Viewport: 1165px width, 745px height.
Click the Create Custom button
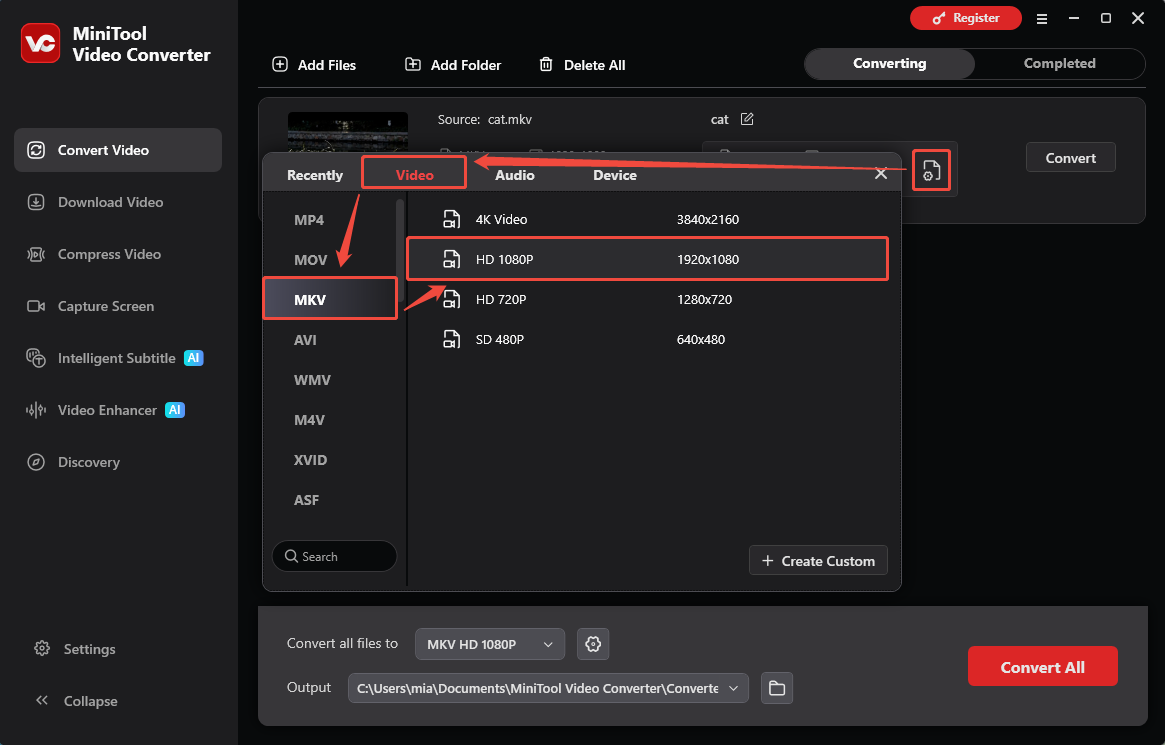coord(818,561)
